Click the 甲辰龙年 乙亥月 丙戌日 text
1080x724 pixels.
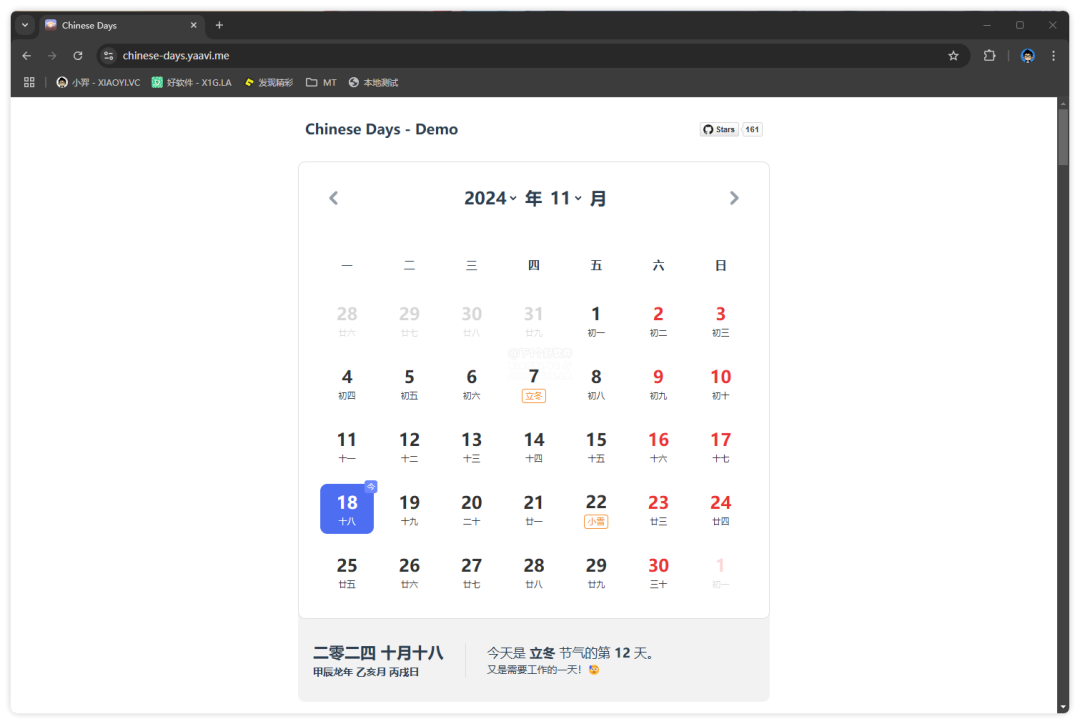pyautogui.click(x=366, y=672)
